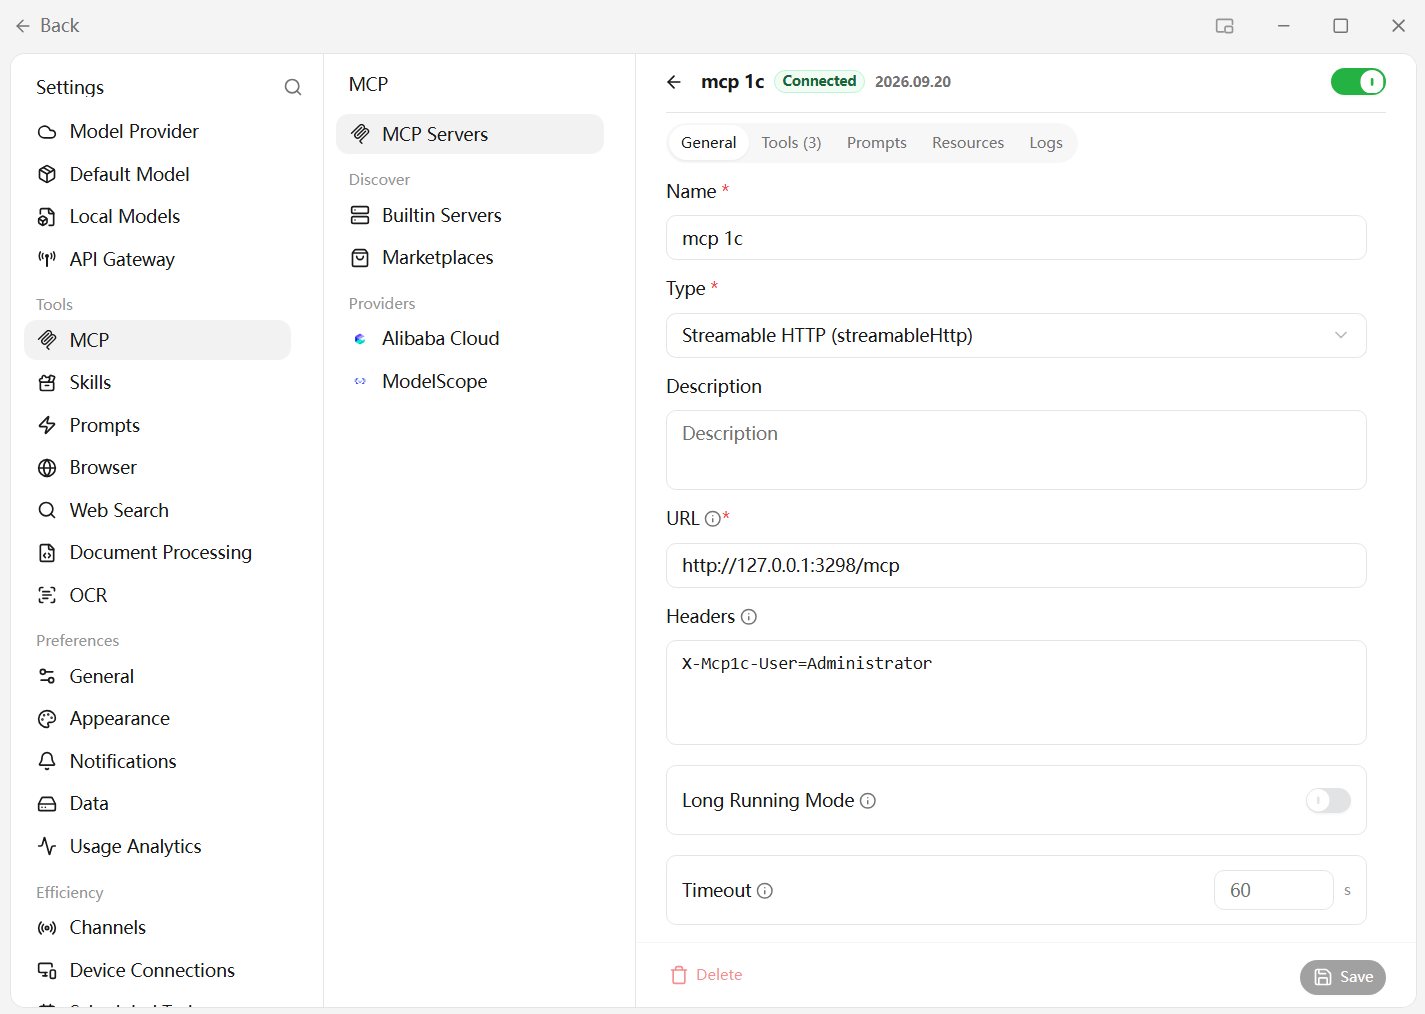Click the Appearance palette icon
This screenshot has width=1425, height=1014.
tap(47, 719)
